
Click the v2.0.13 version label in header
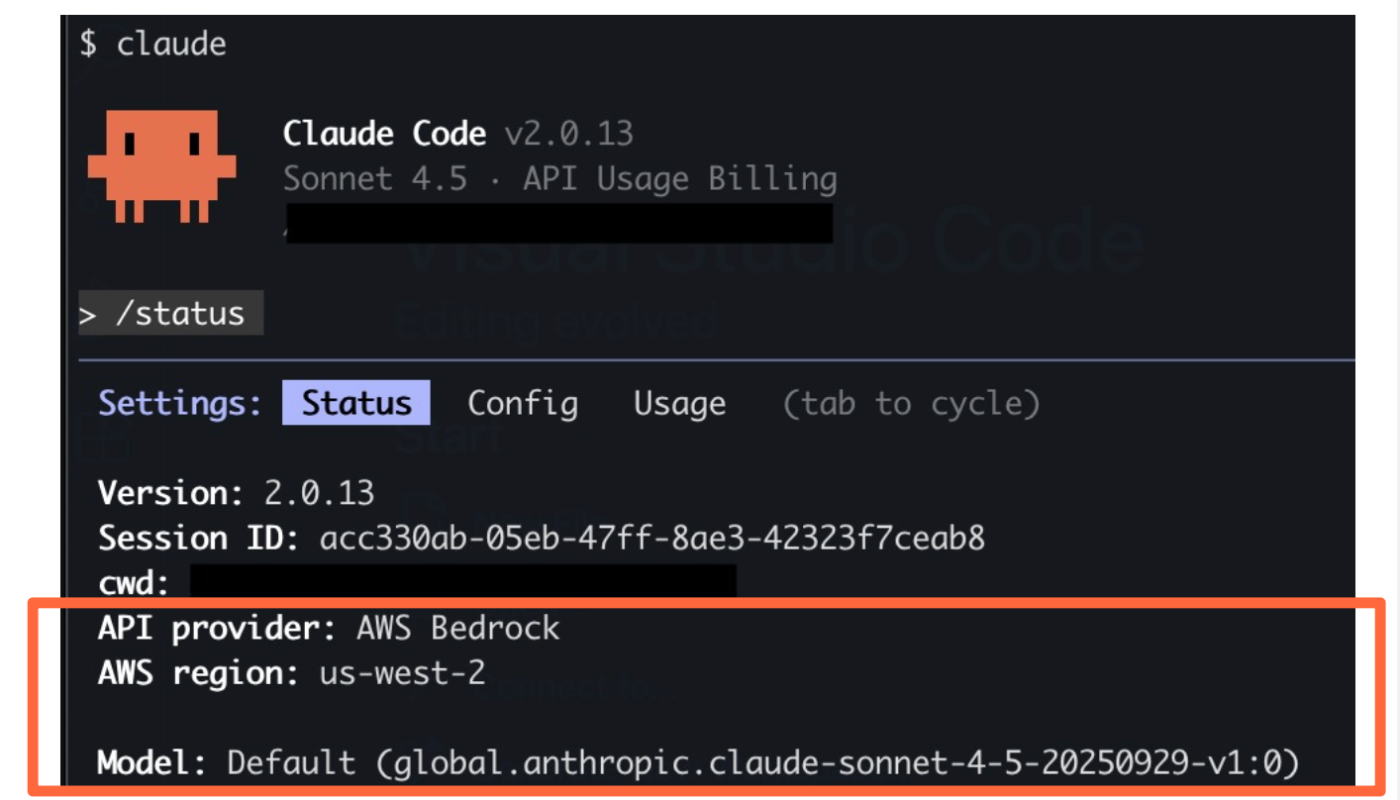tap(568, 133)
